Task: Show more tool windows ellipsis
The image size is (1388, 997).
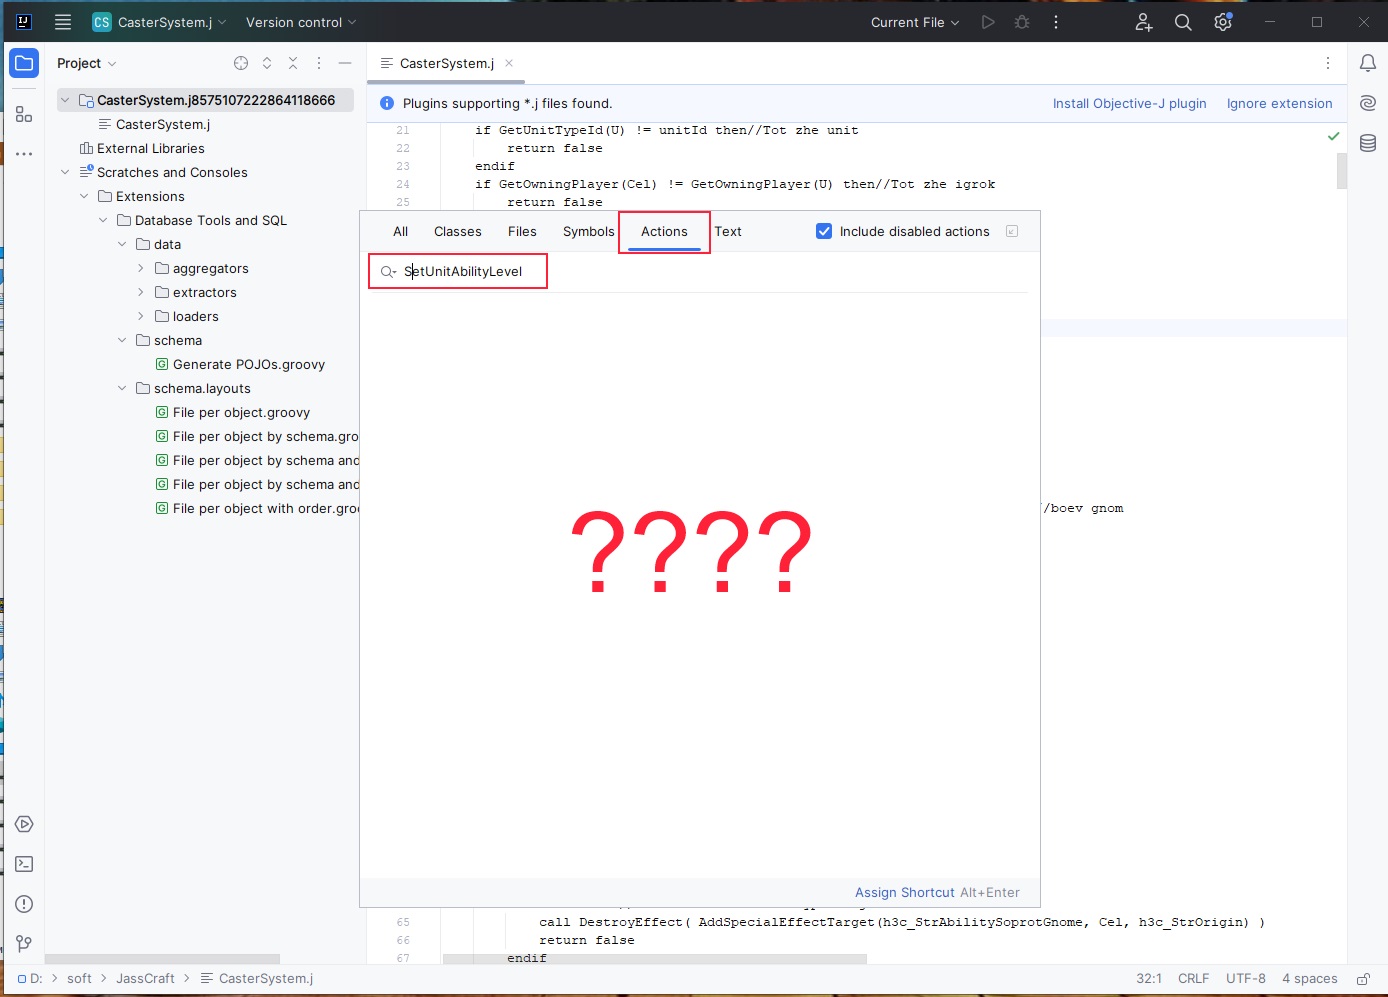Action: click(24, 154)
